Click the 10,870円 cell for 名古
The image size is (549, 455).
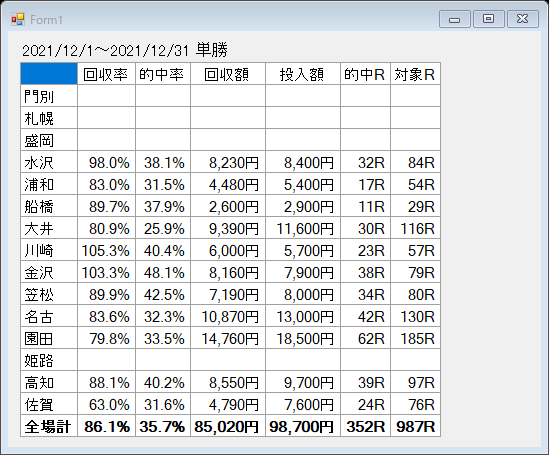(228, 316)
